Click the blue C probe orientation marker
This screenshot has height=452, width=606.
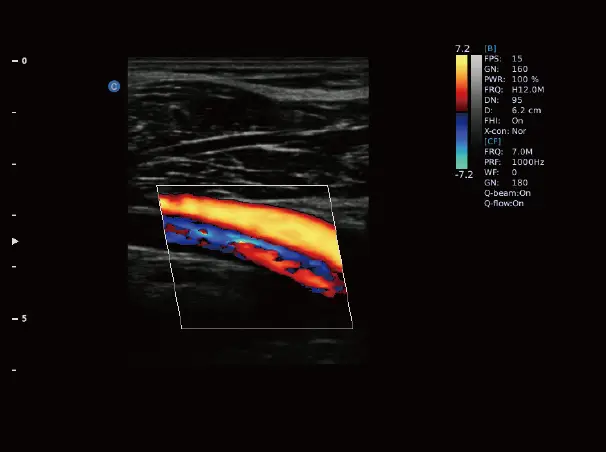click(114, 87)
